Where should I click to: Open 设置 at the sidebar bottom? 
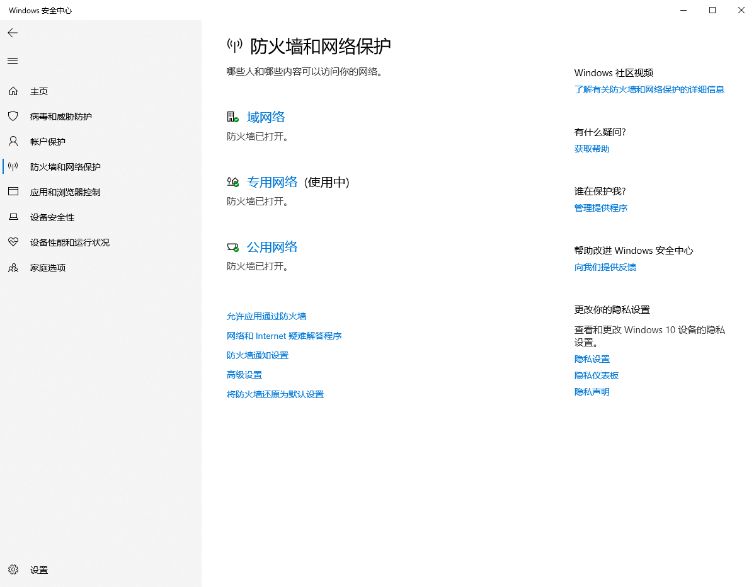39,570
